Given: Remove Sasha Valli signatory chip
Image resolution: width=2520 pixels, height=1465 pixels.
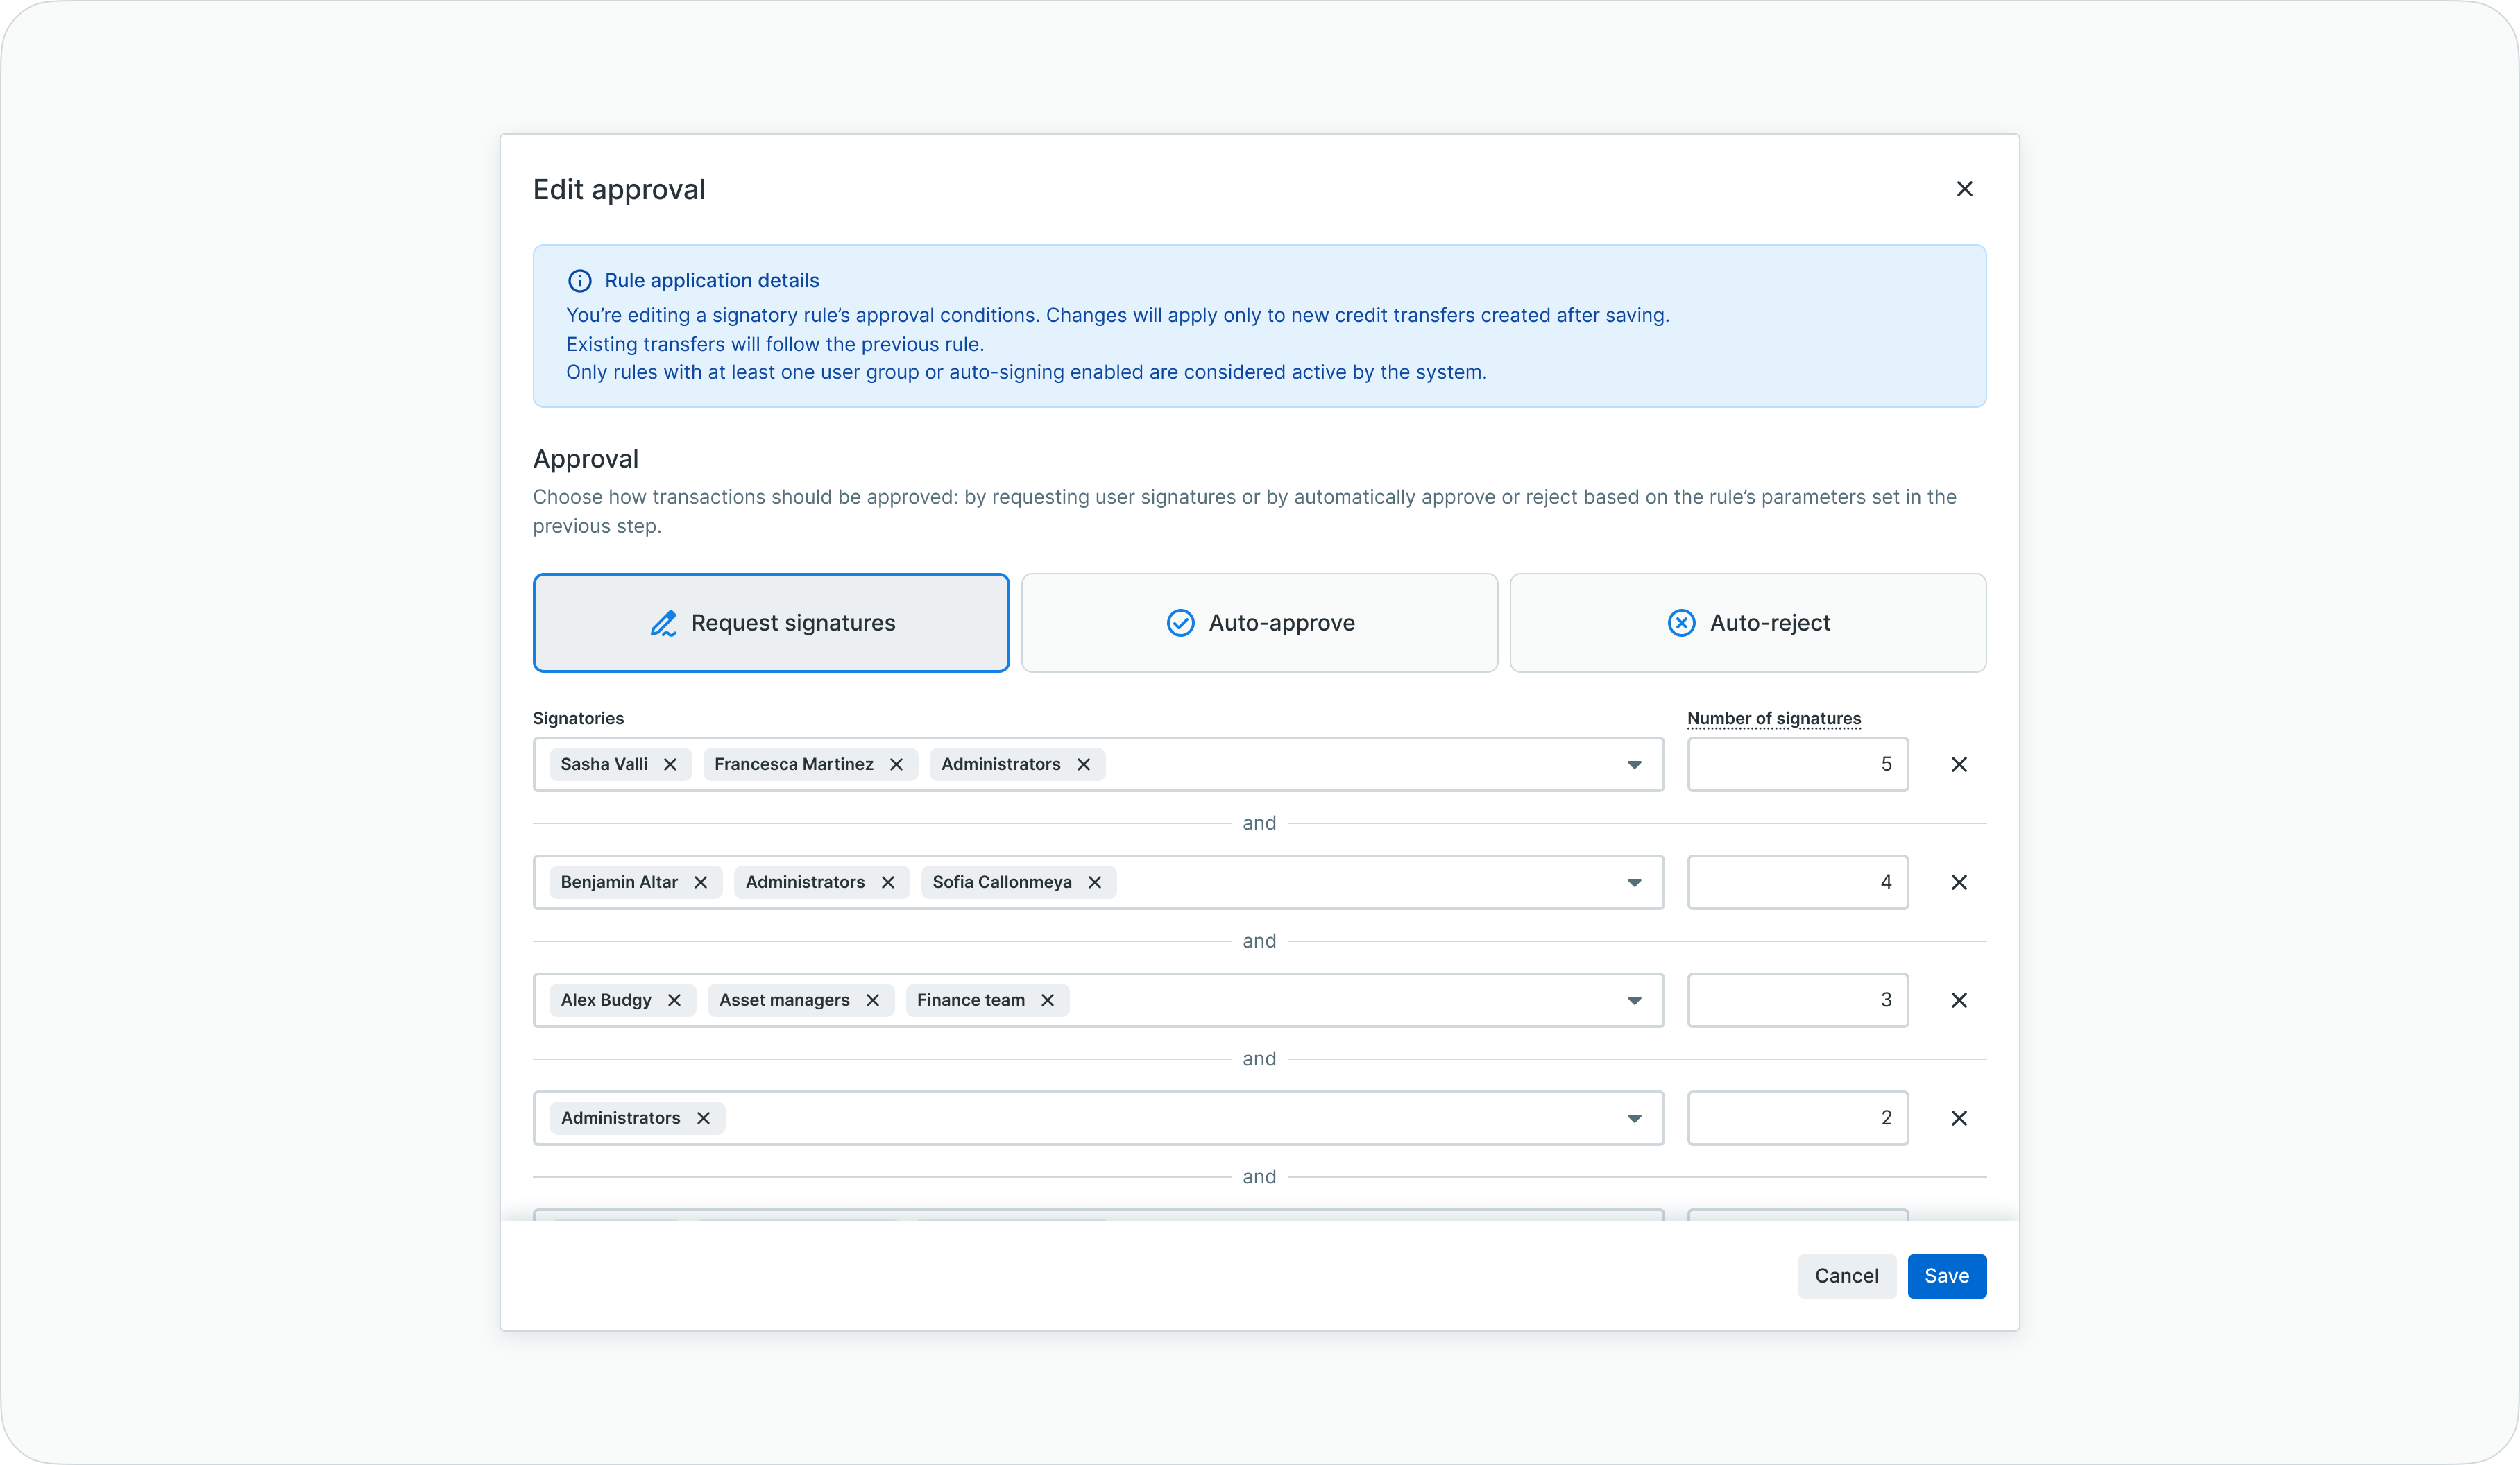Looking at the screenshot, I should [670, 764].
